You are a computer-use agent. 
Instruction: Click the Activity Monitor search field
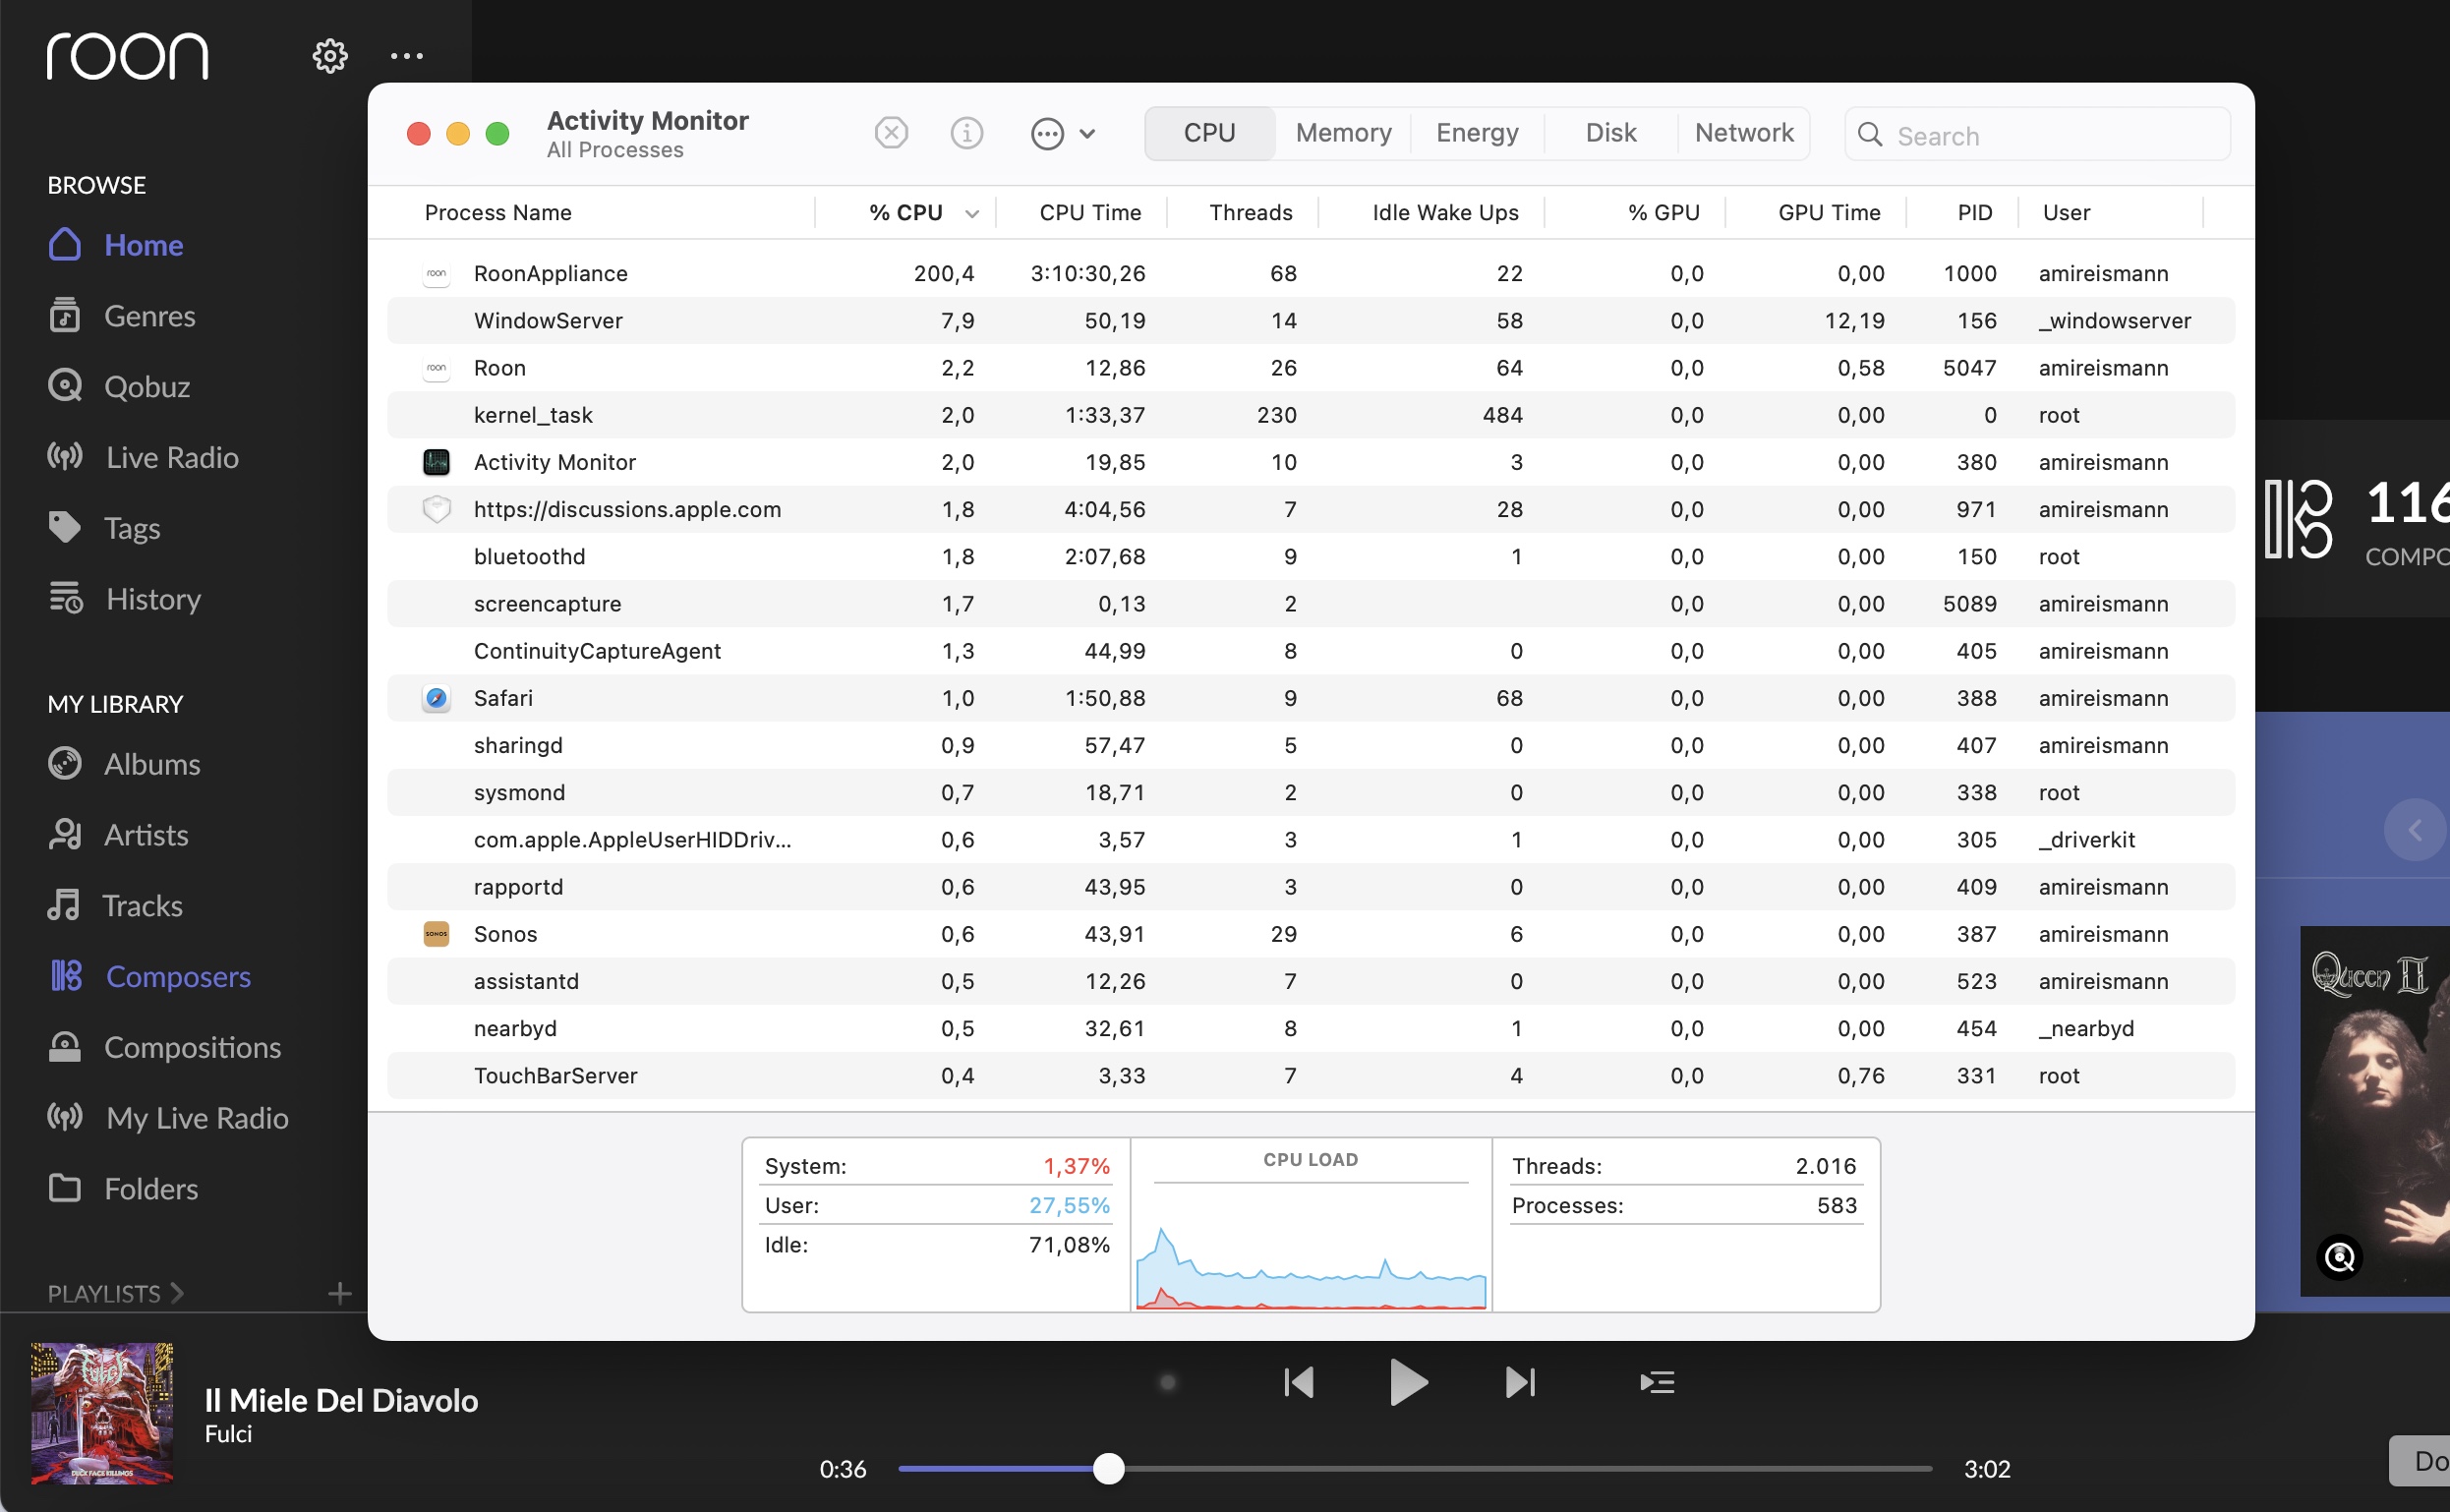pyautogui.click(x=2037, y=135)
